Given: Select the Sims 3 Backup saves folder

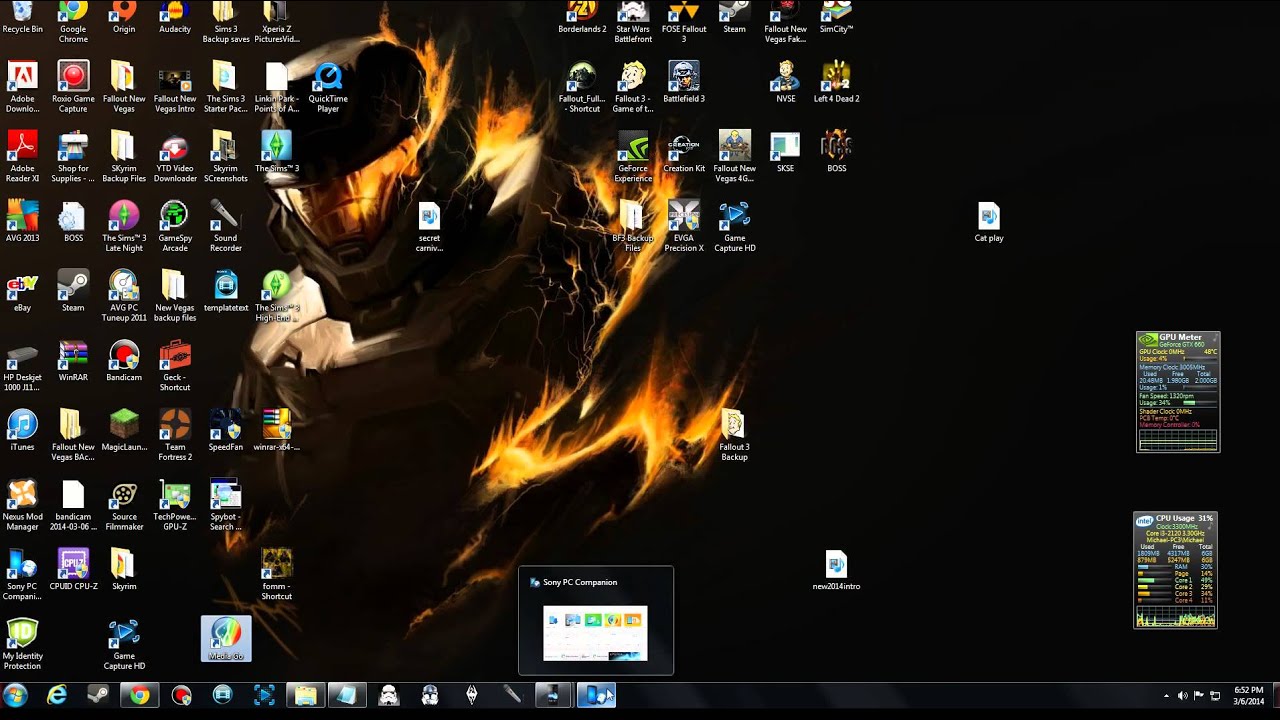Looking at the screenshot, I should [226, 22].
